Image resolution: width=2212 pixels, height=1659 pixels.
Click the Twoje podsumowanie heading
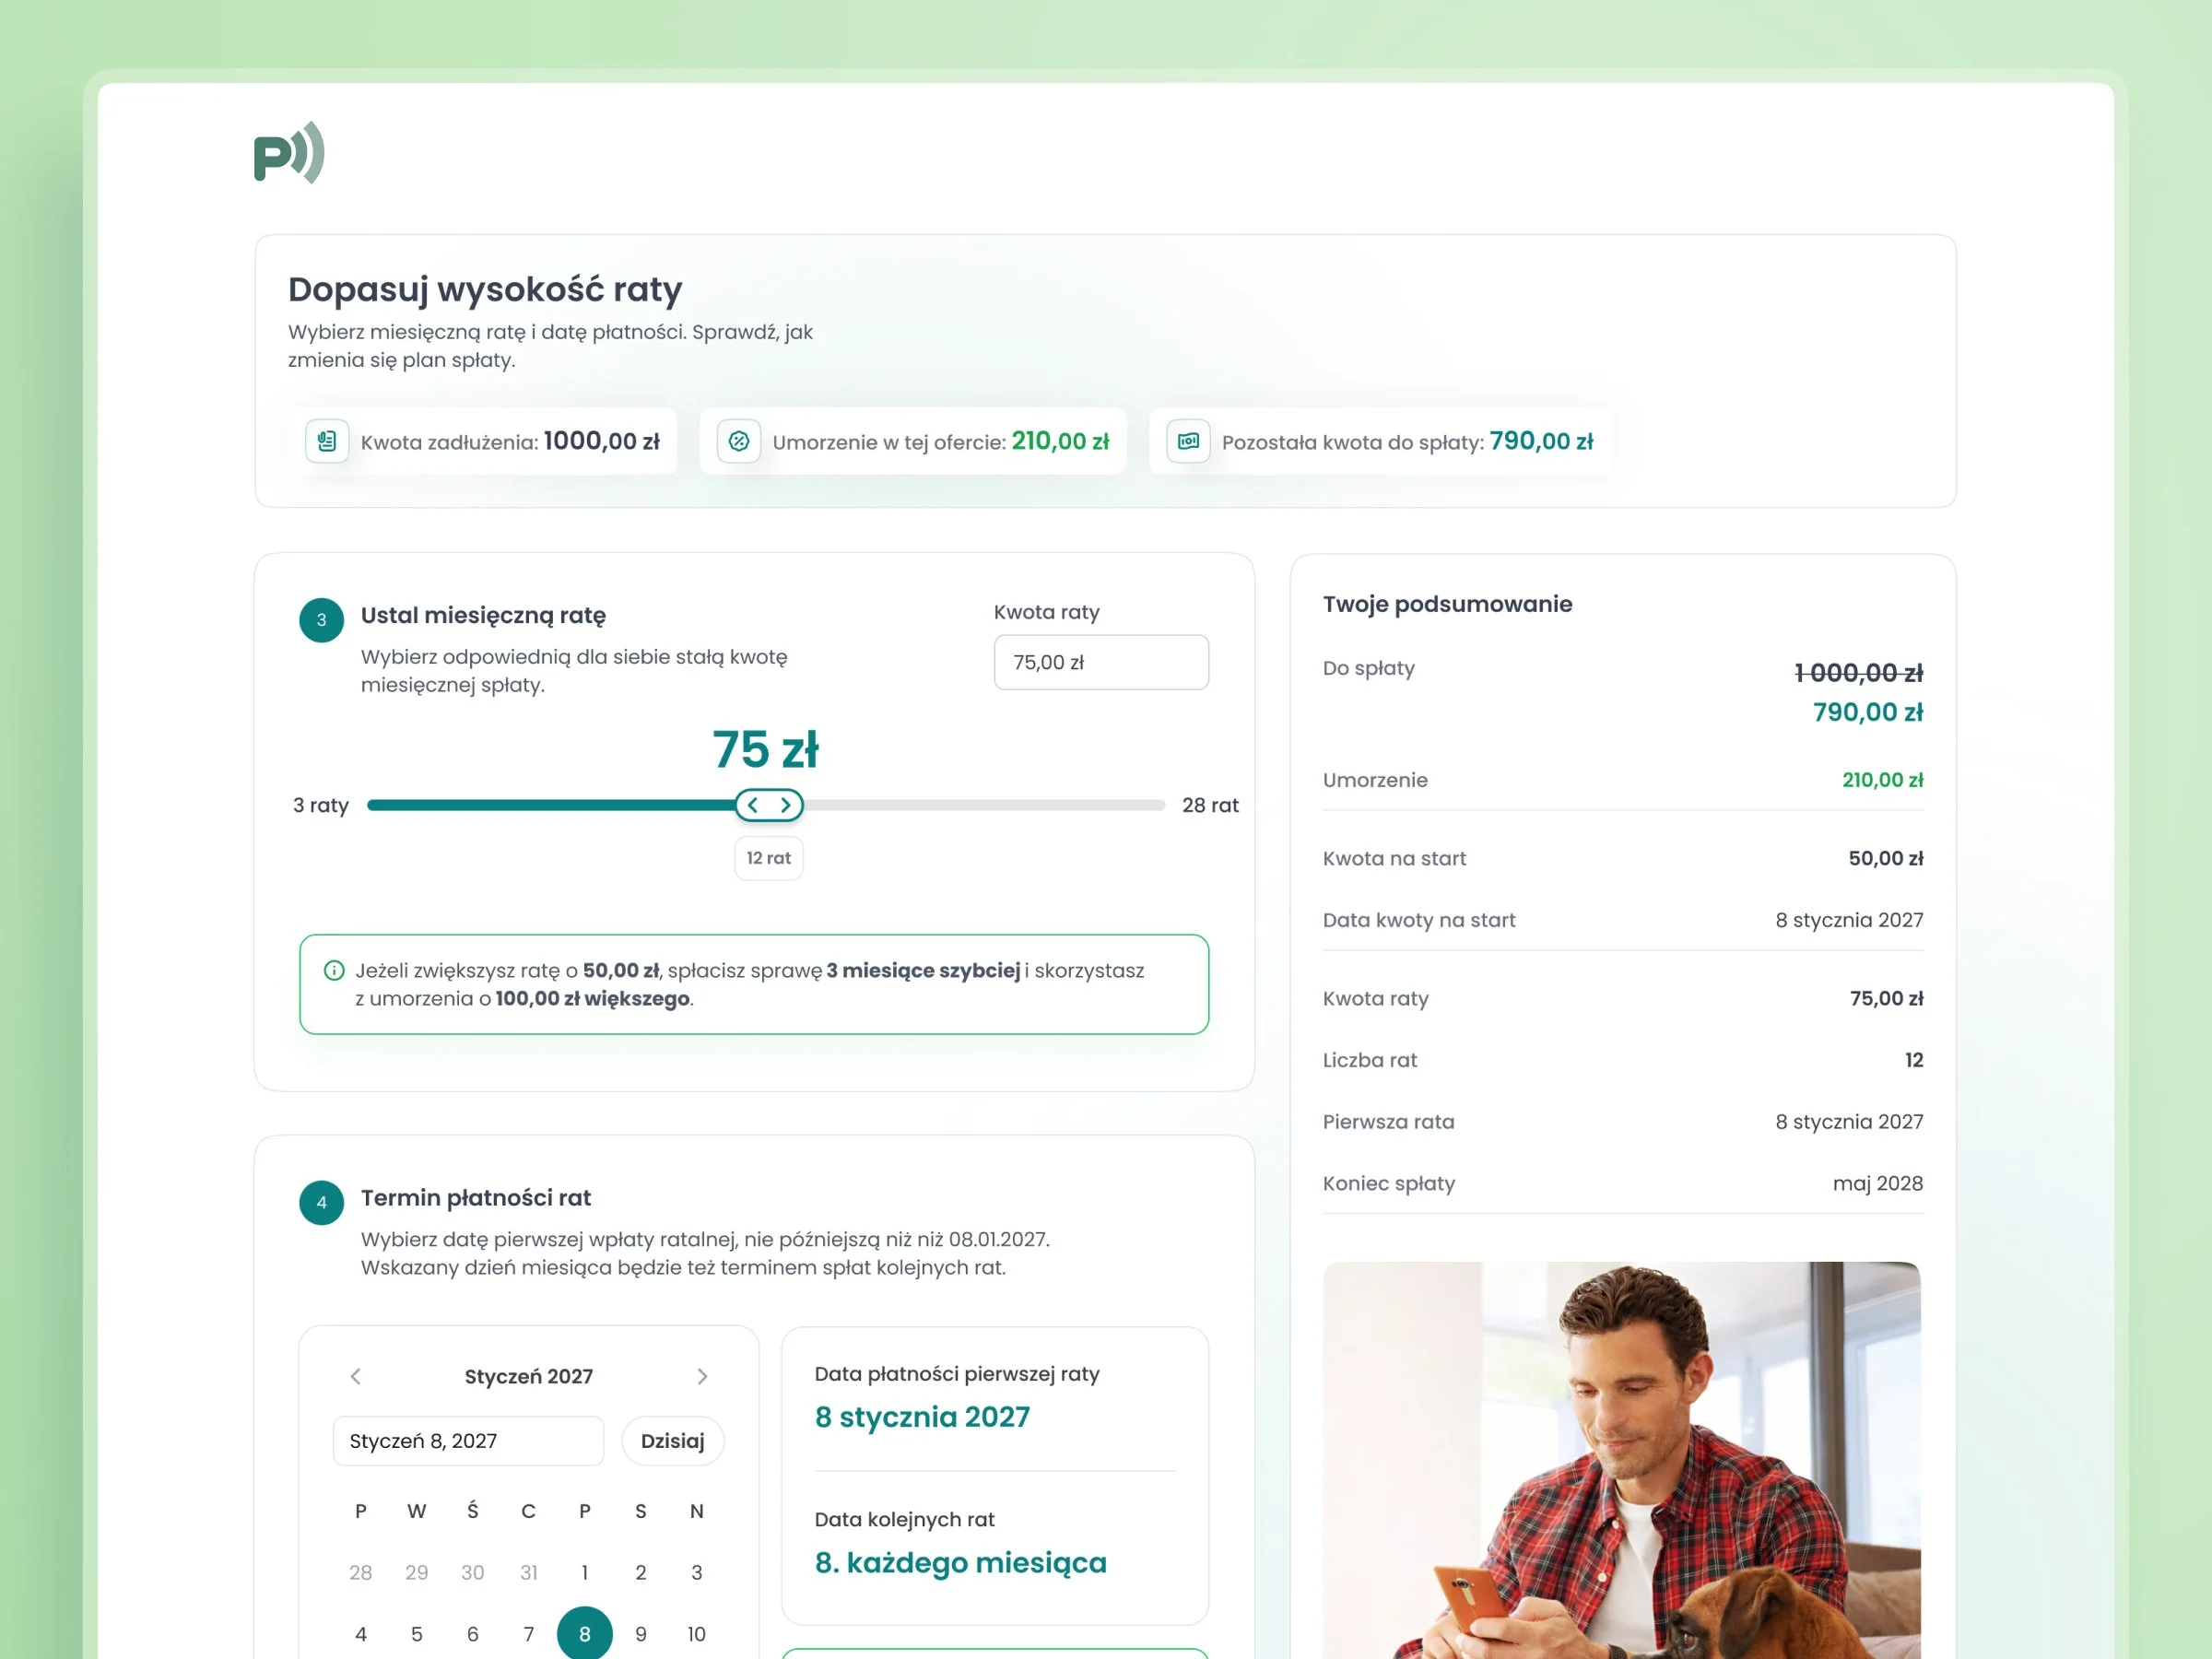[x=1447, y=604]
